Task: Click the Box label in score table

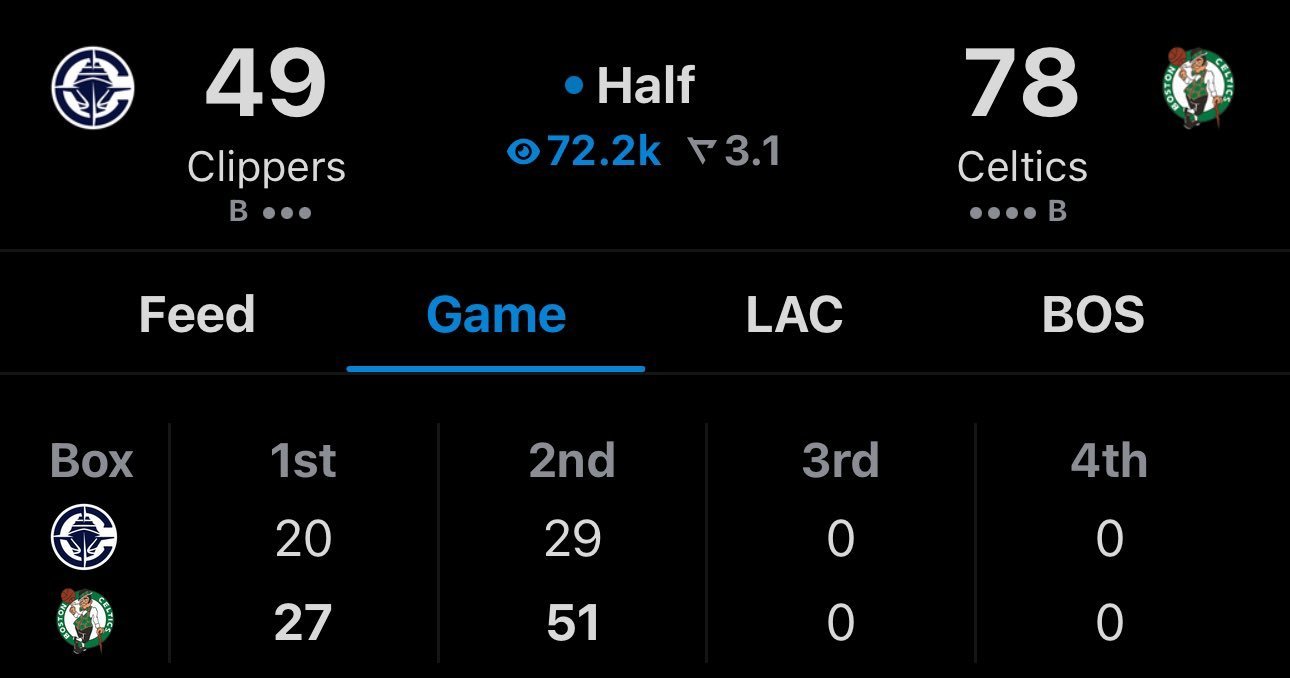Action: click(x=91, y=461)
